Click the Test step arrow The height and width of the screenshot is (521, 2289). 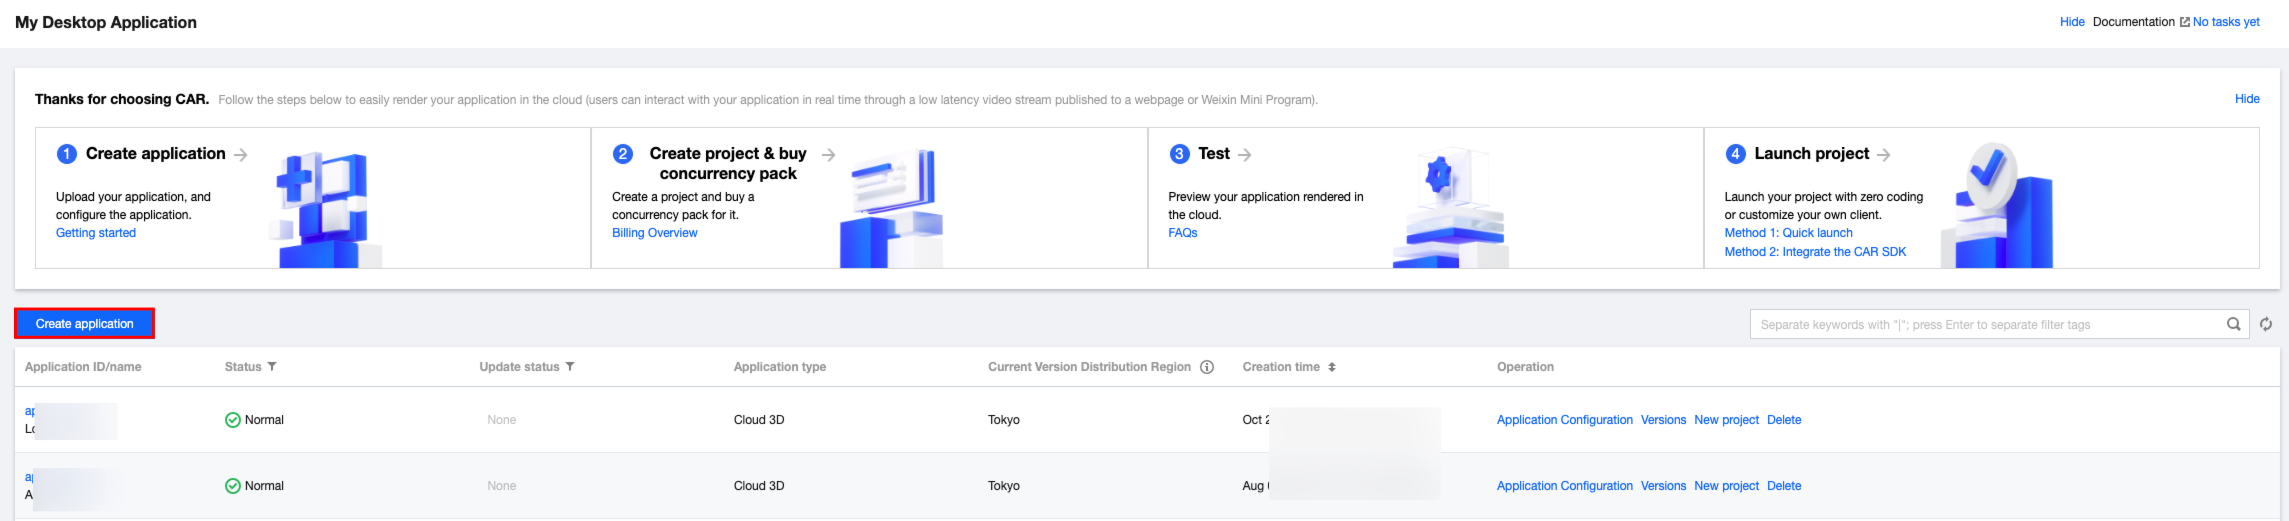tap(1245, 155)
